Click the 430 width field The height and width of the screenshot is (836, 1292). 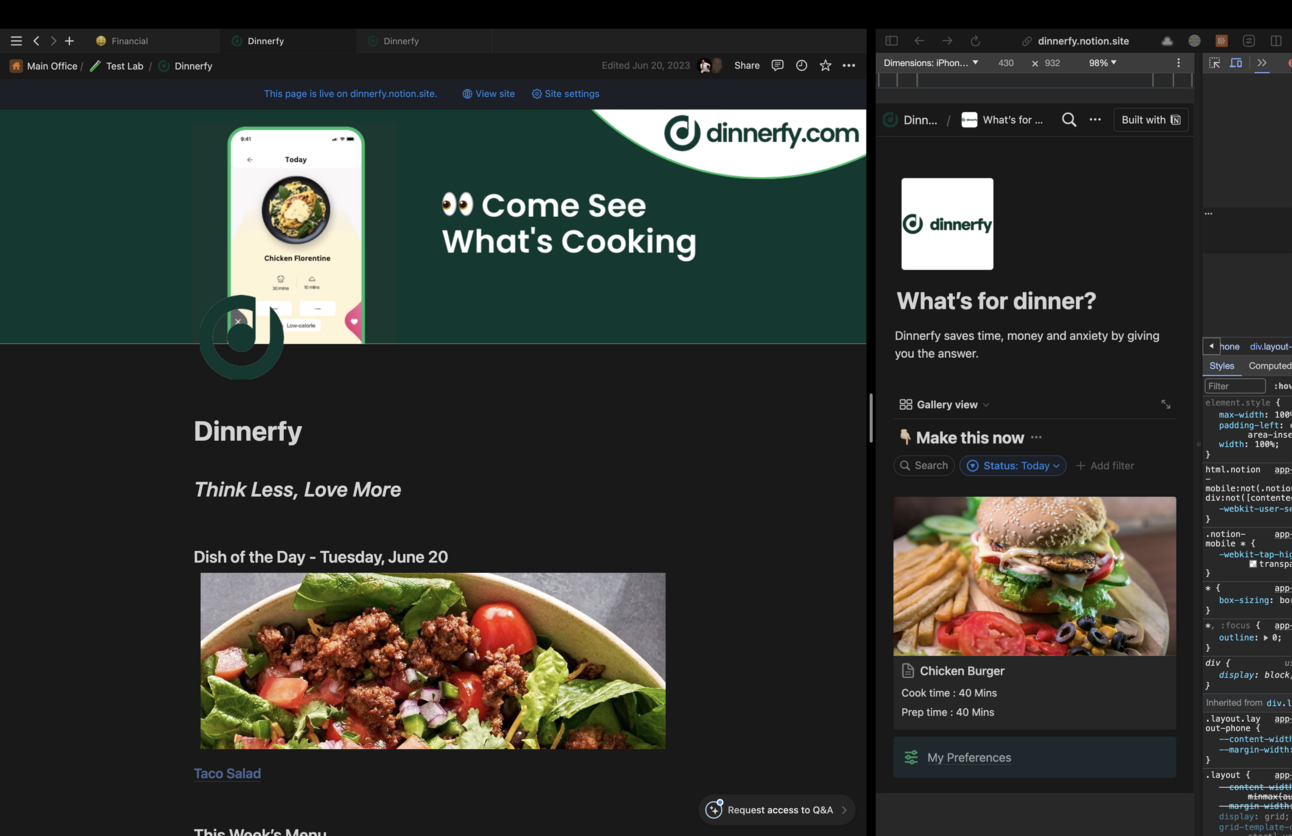click(x=1006, y=63)
